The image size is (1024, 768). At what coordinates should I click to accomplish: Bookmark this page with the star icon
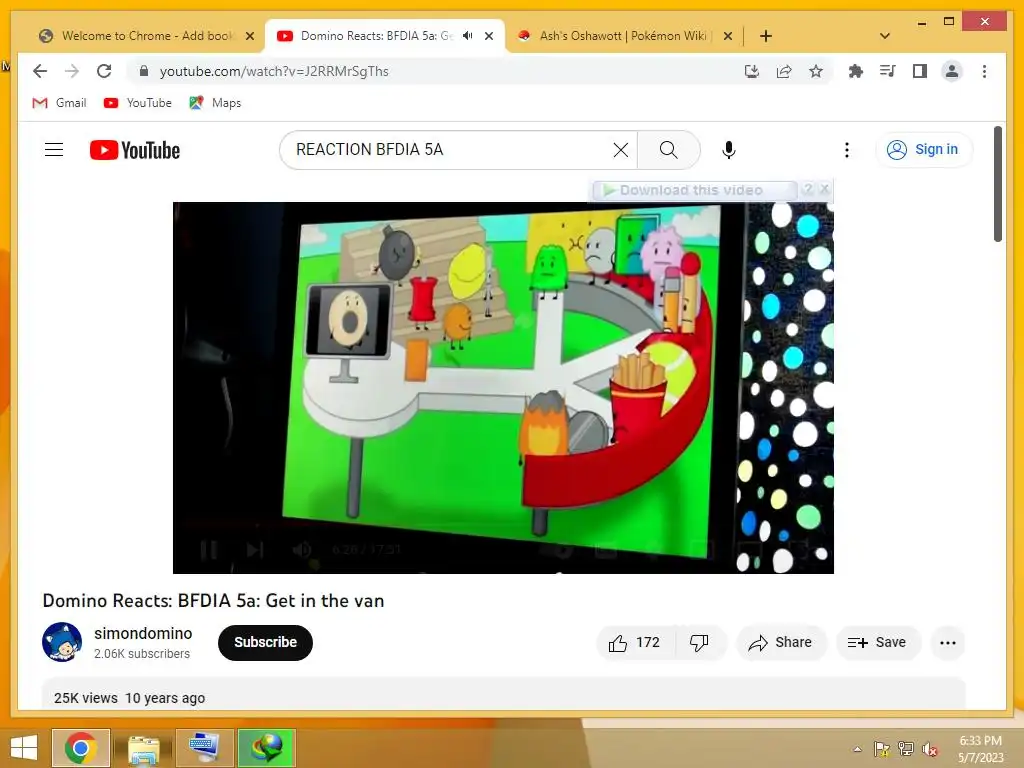[816, 71]
